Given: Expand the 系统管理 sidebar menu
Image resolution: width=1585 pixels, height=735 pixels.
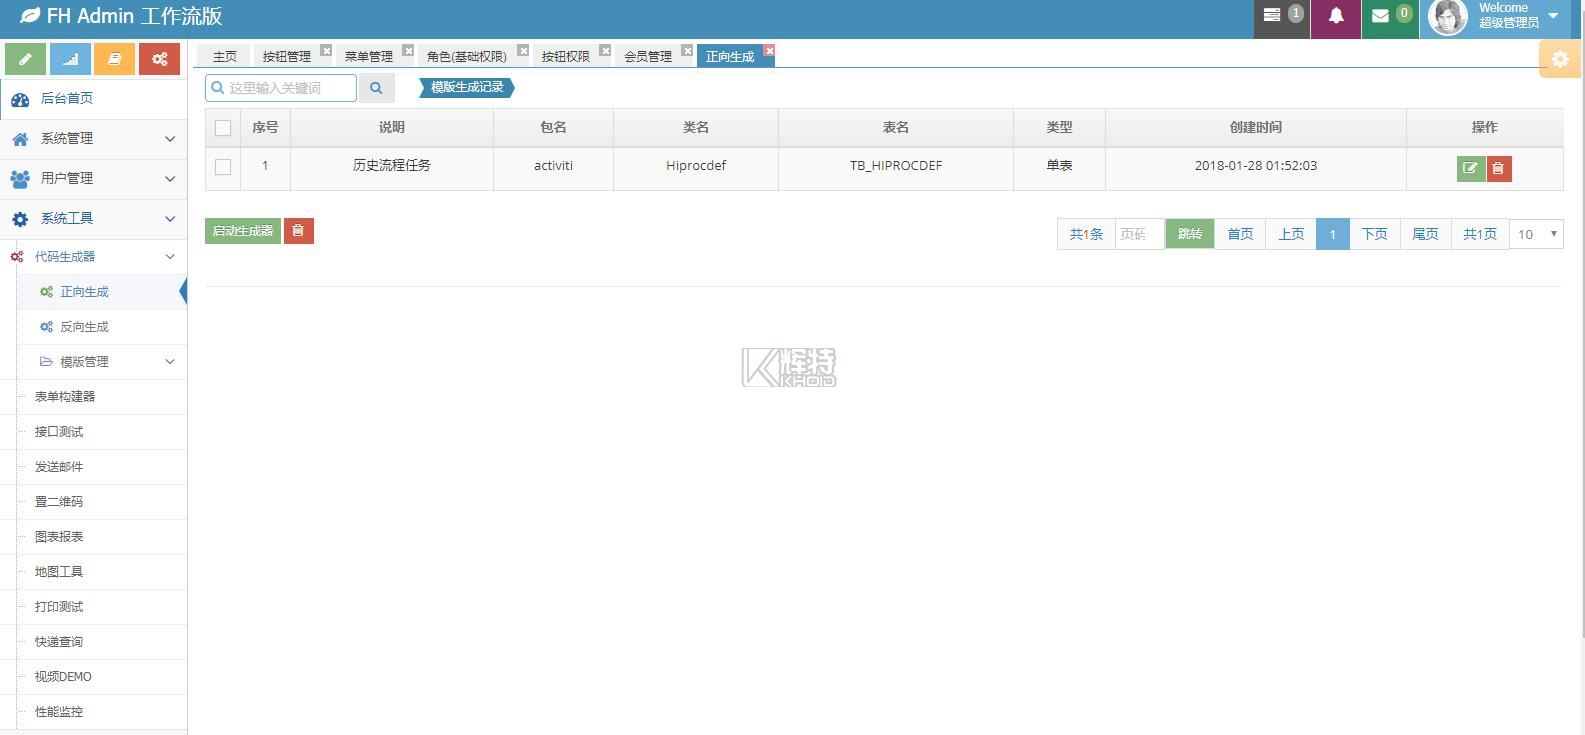Looking at the screenshot, I should (93, 139).
